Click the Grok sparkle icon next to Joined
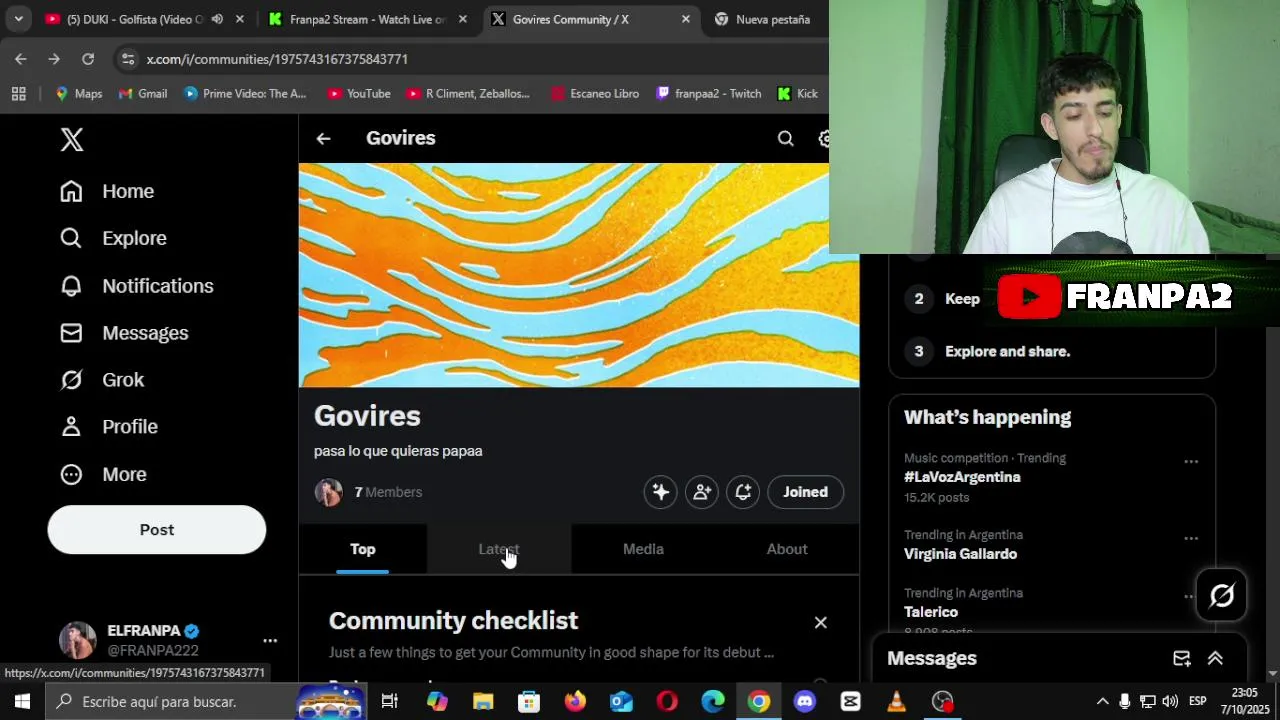 click(661, 492)
